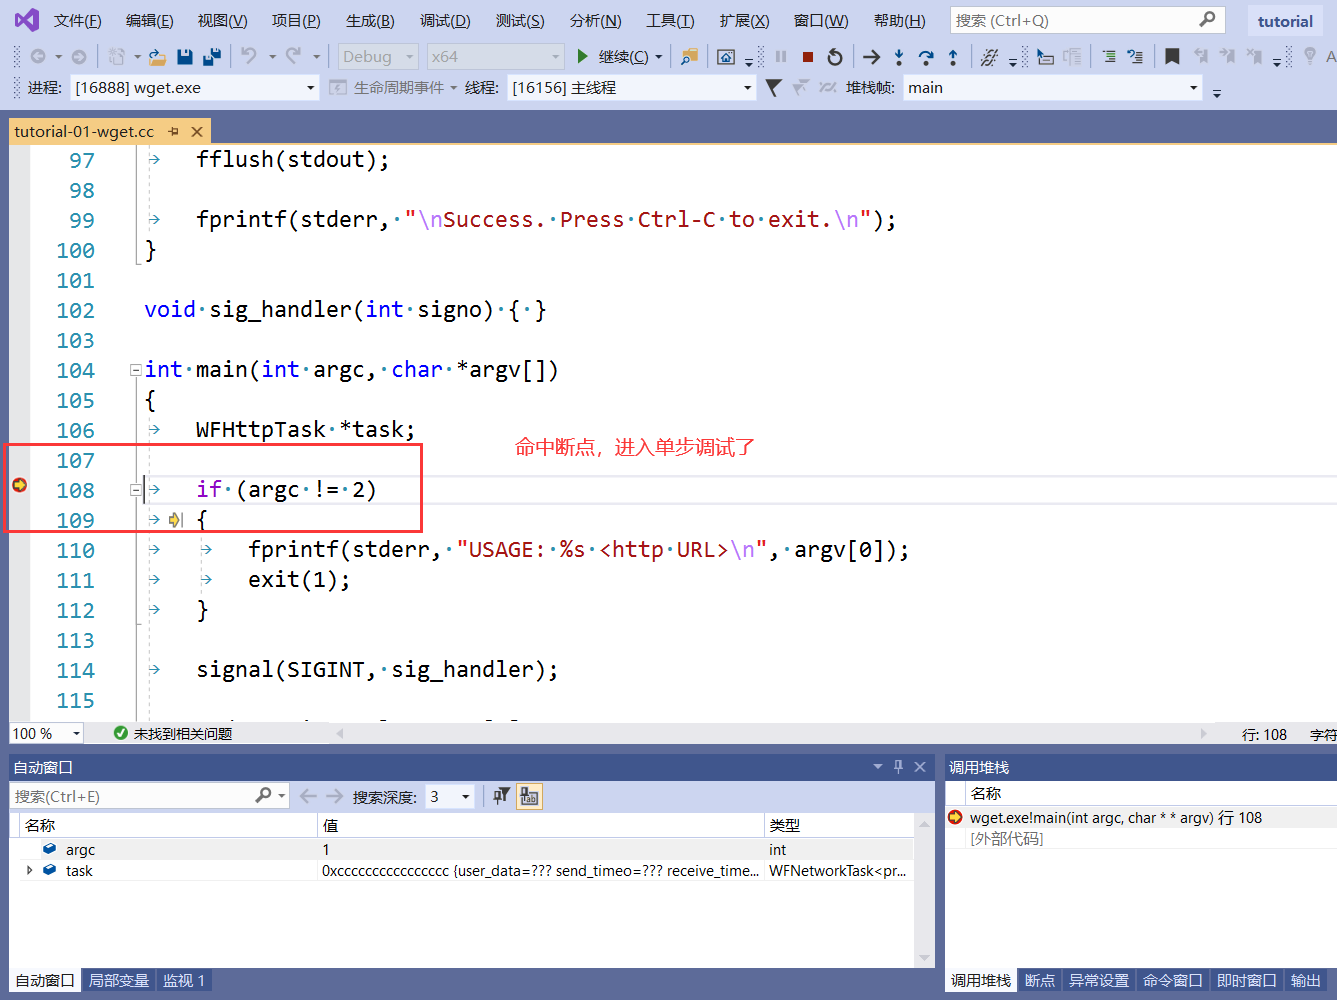Click Show Next Statement arrow

pyautogui.click(x=872, y=57)
